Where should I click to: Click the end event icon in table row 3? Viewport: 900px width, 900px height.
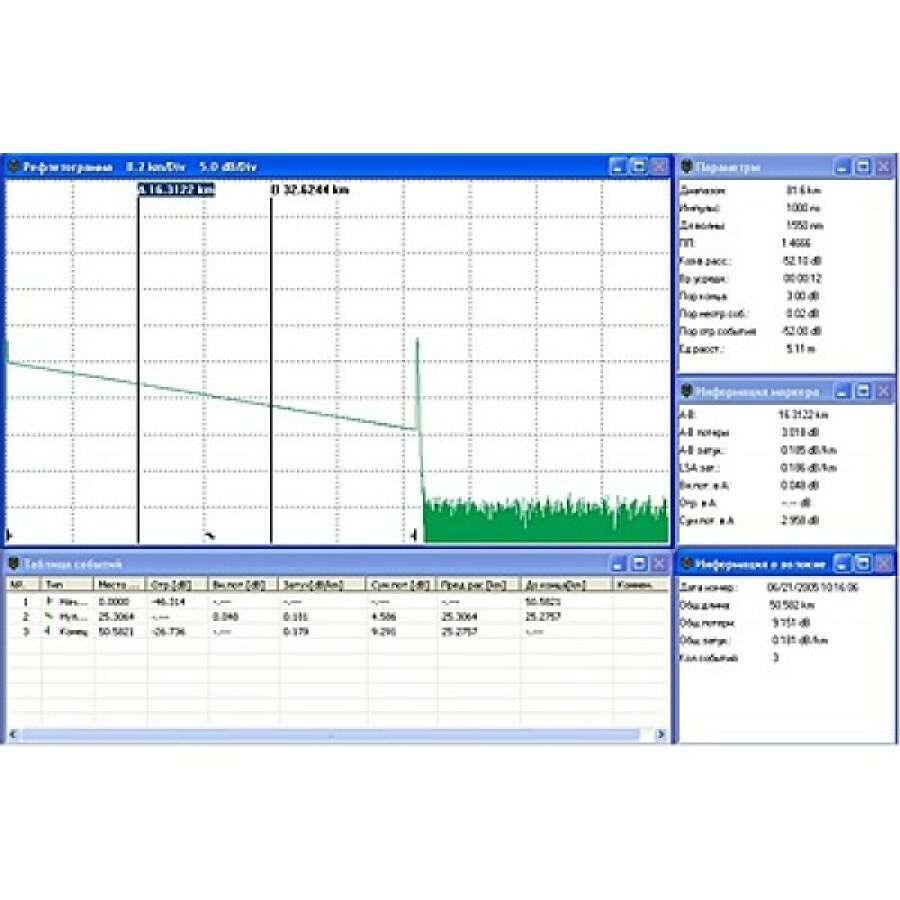tap(49, 631)
